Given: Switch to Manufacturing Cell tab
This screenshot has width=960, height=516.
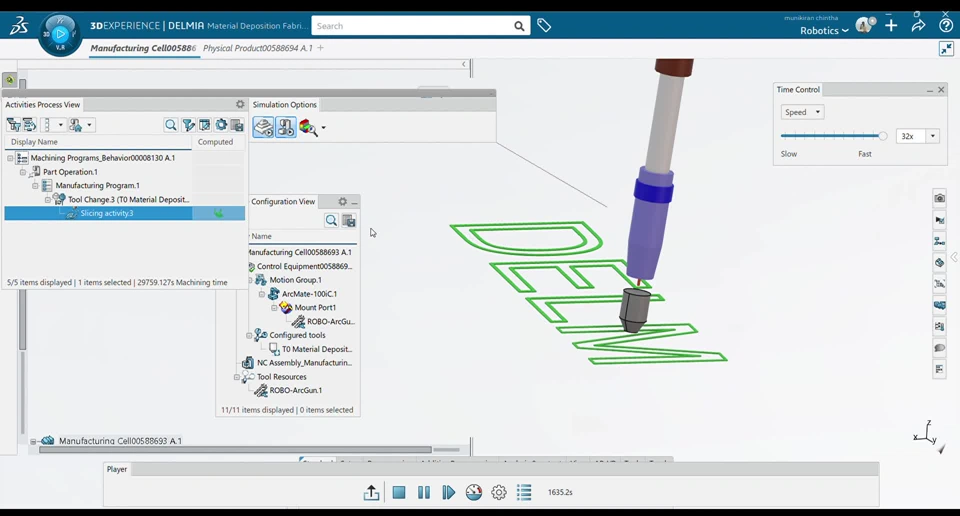Looking at the screenshot, I should pos(143,48).
